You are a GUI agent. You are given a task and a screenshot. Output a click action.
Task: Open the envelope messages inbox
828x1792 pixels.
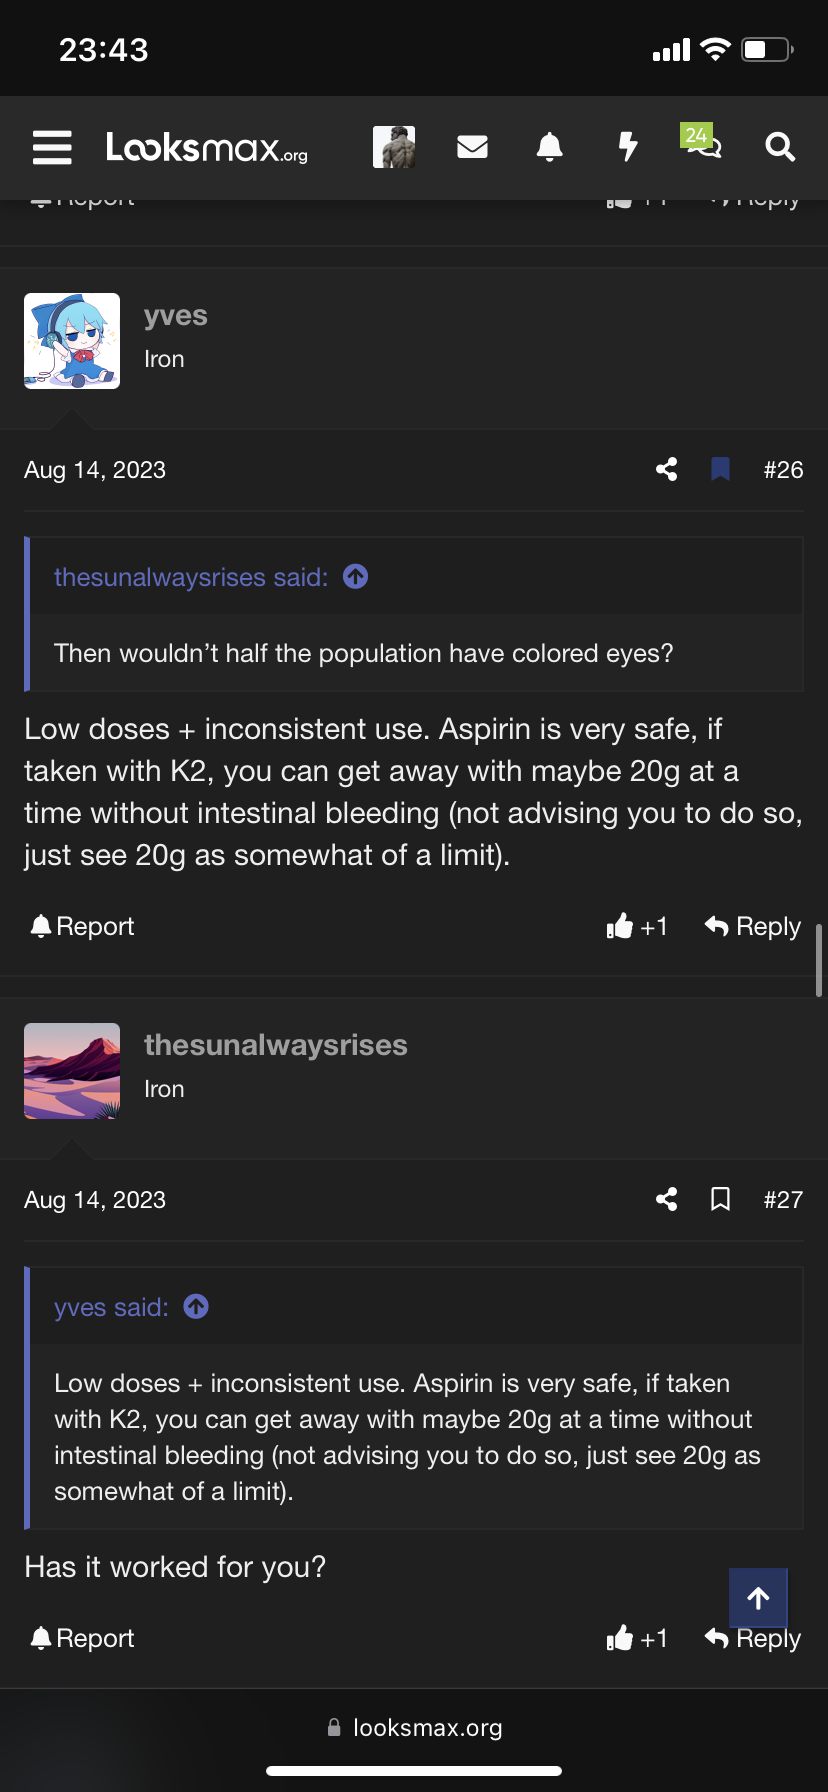pyautogui.click(x=472, y=147)
